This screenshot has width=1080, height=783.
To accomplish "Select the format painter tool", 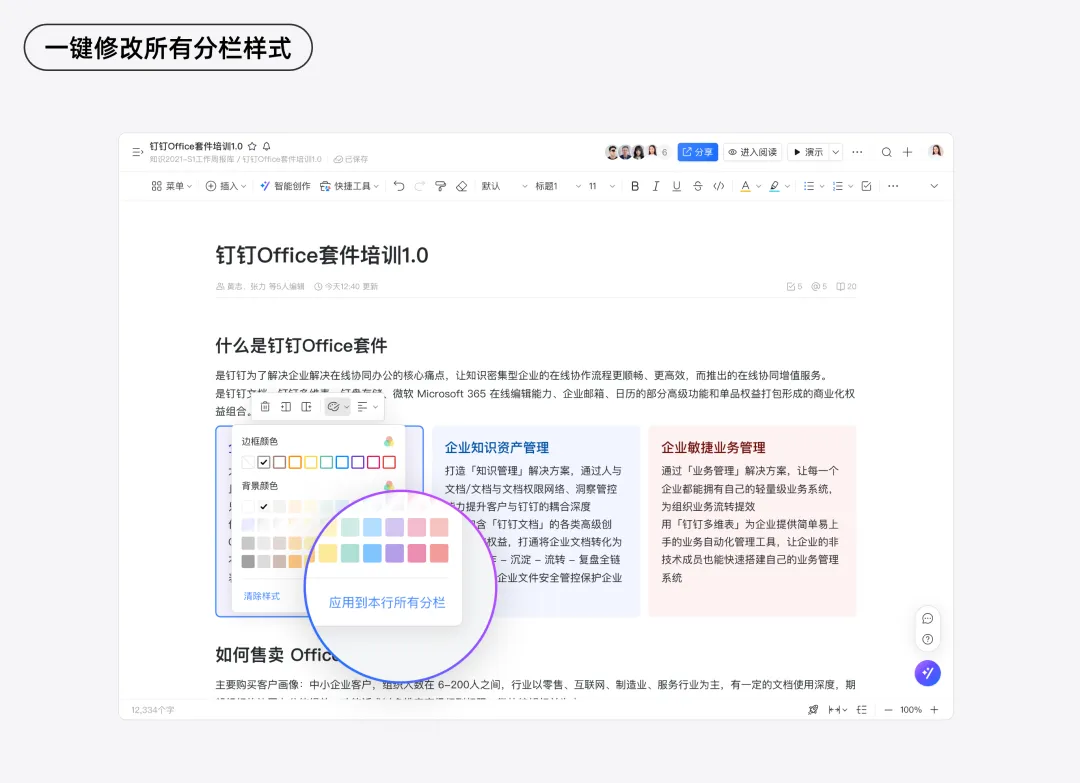I will click(x=441, y=186).
